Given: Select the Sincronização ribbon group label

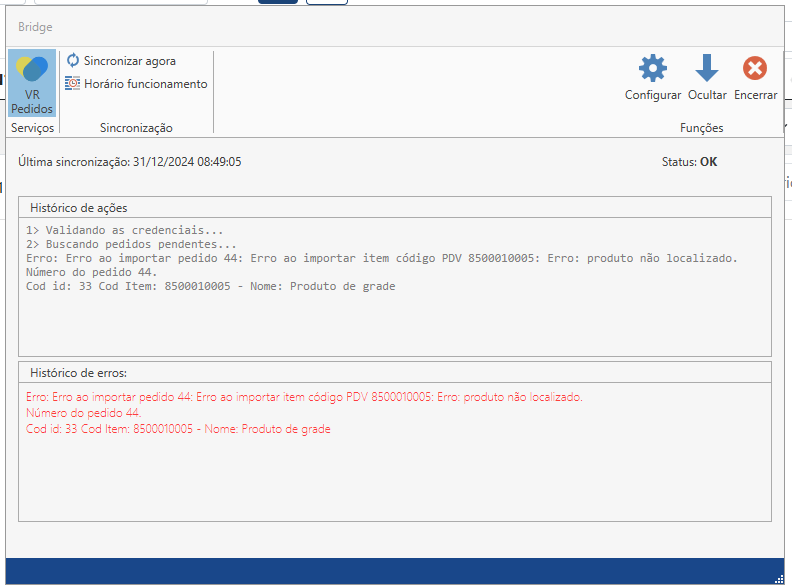Looking at the screenshot, I should [136, 128].
